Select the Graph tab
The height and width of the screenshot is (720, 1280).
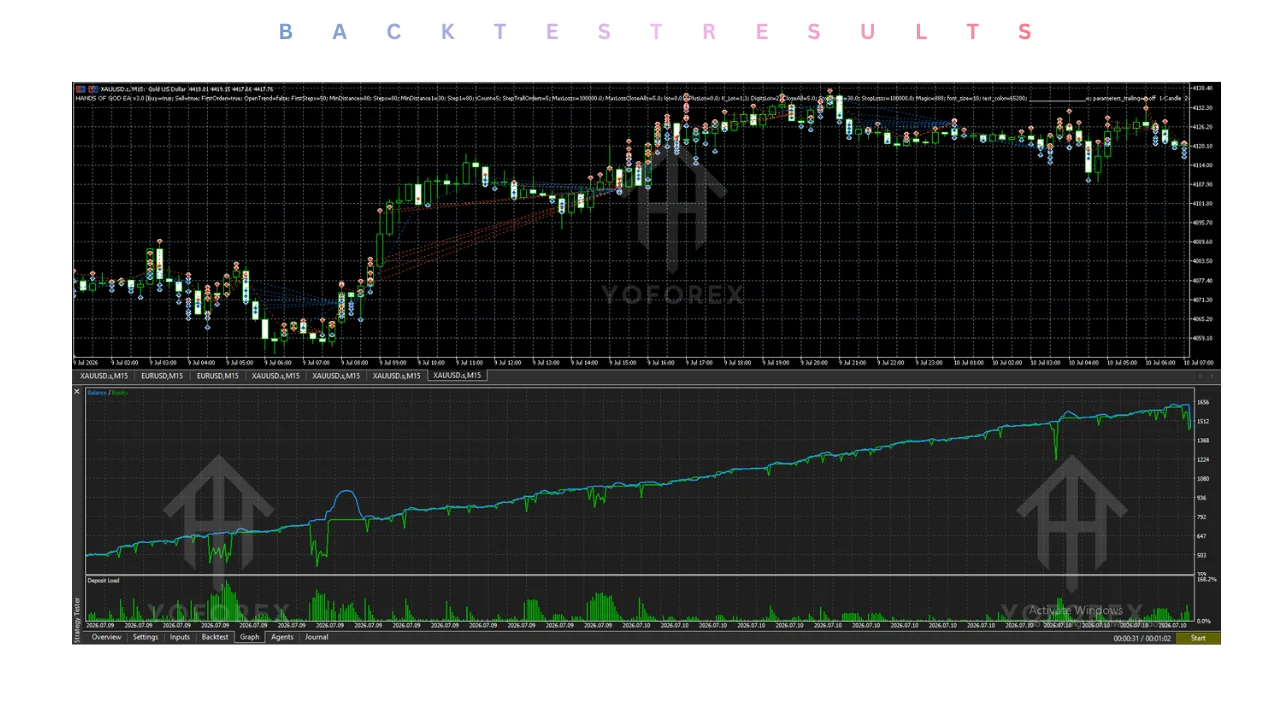[250, 637]
